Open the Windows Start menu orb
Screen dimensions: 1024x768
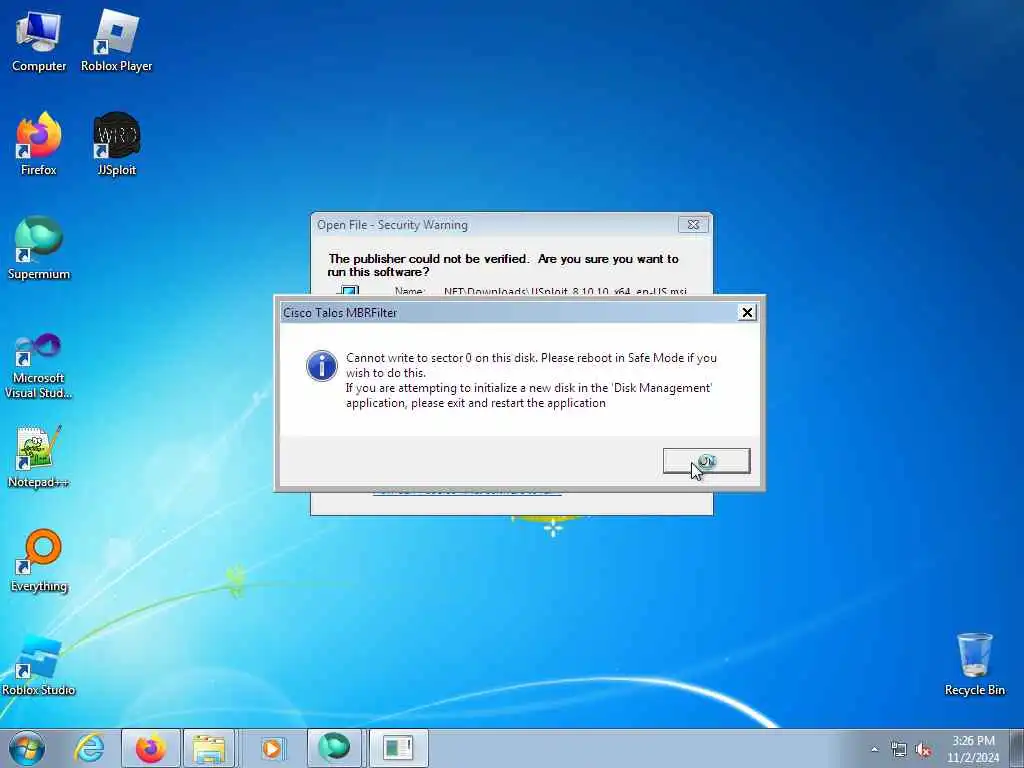[27, 748]
